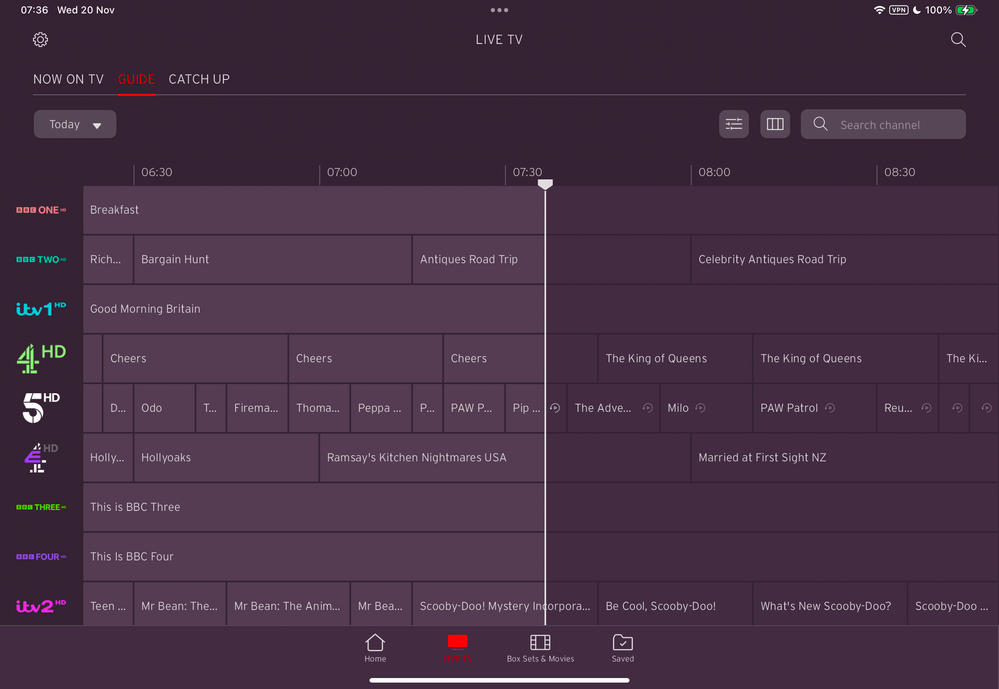
Task: Switch to the CATCH UP tab
Action: coord(199,79)
